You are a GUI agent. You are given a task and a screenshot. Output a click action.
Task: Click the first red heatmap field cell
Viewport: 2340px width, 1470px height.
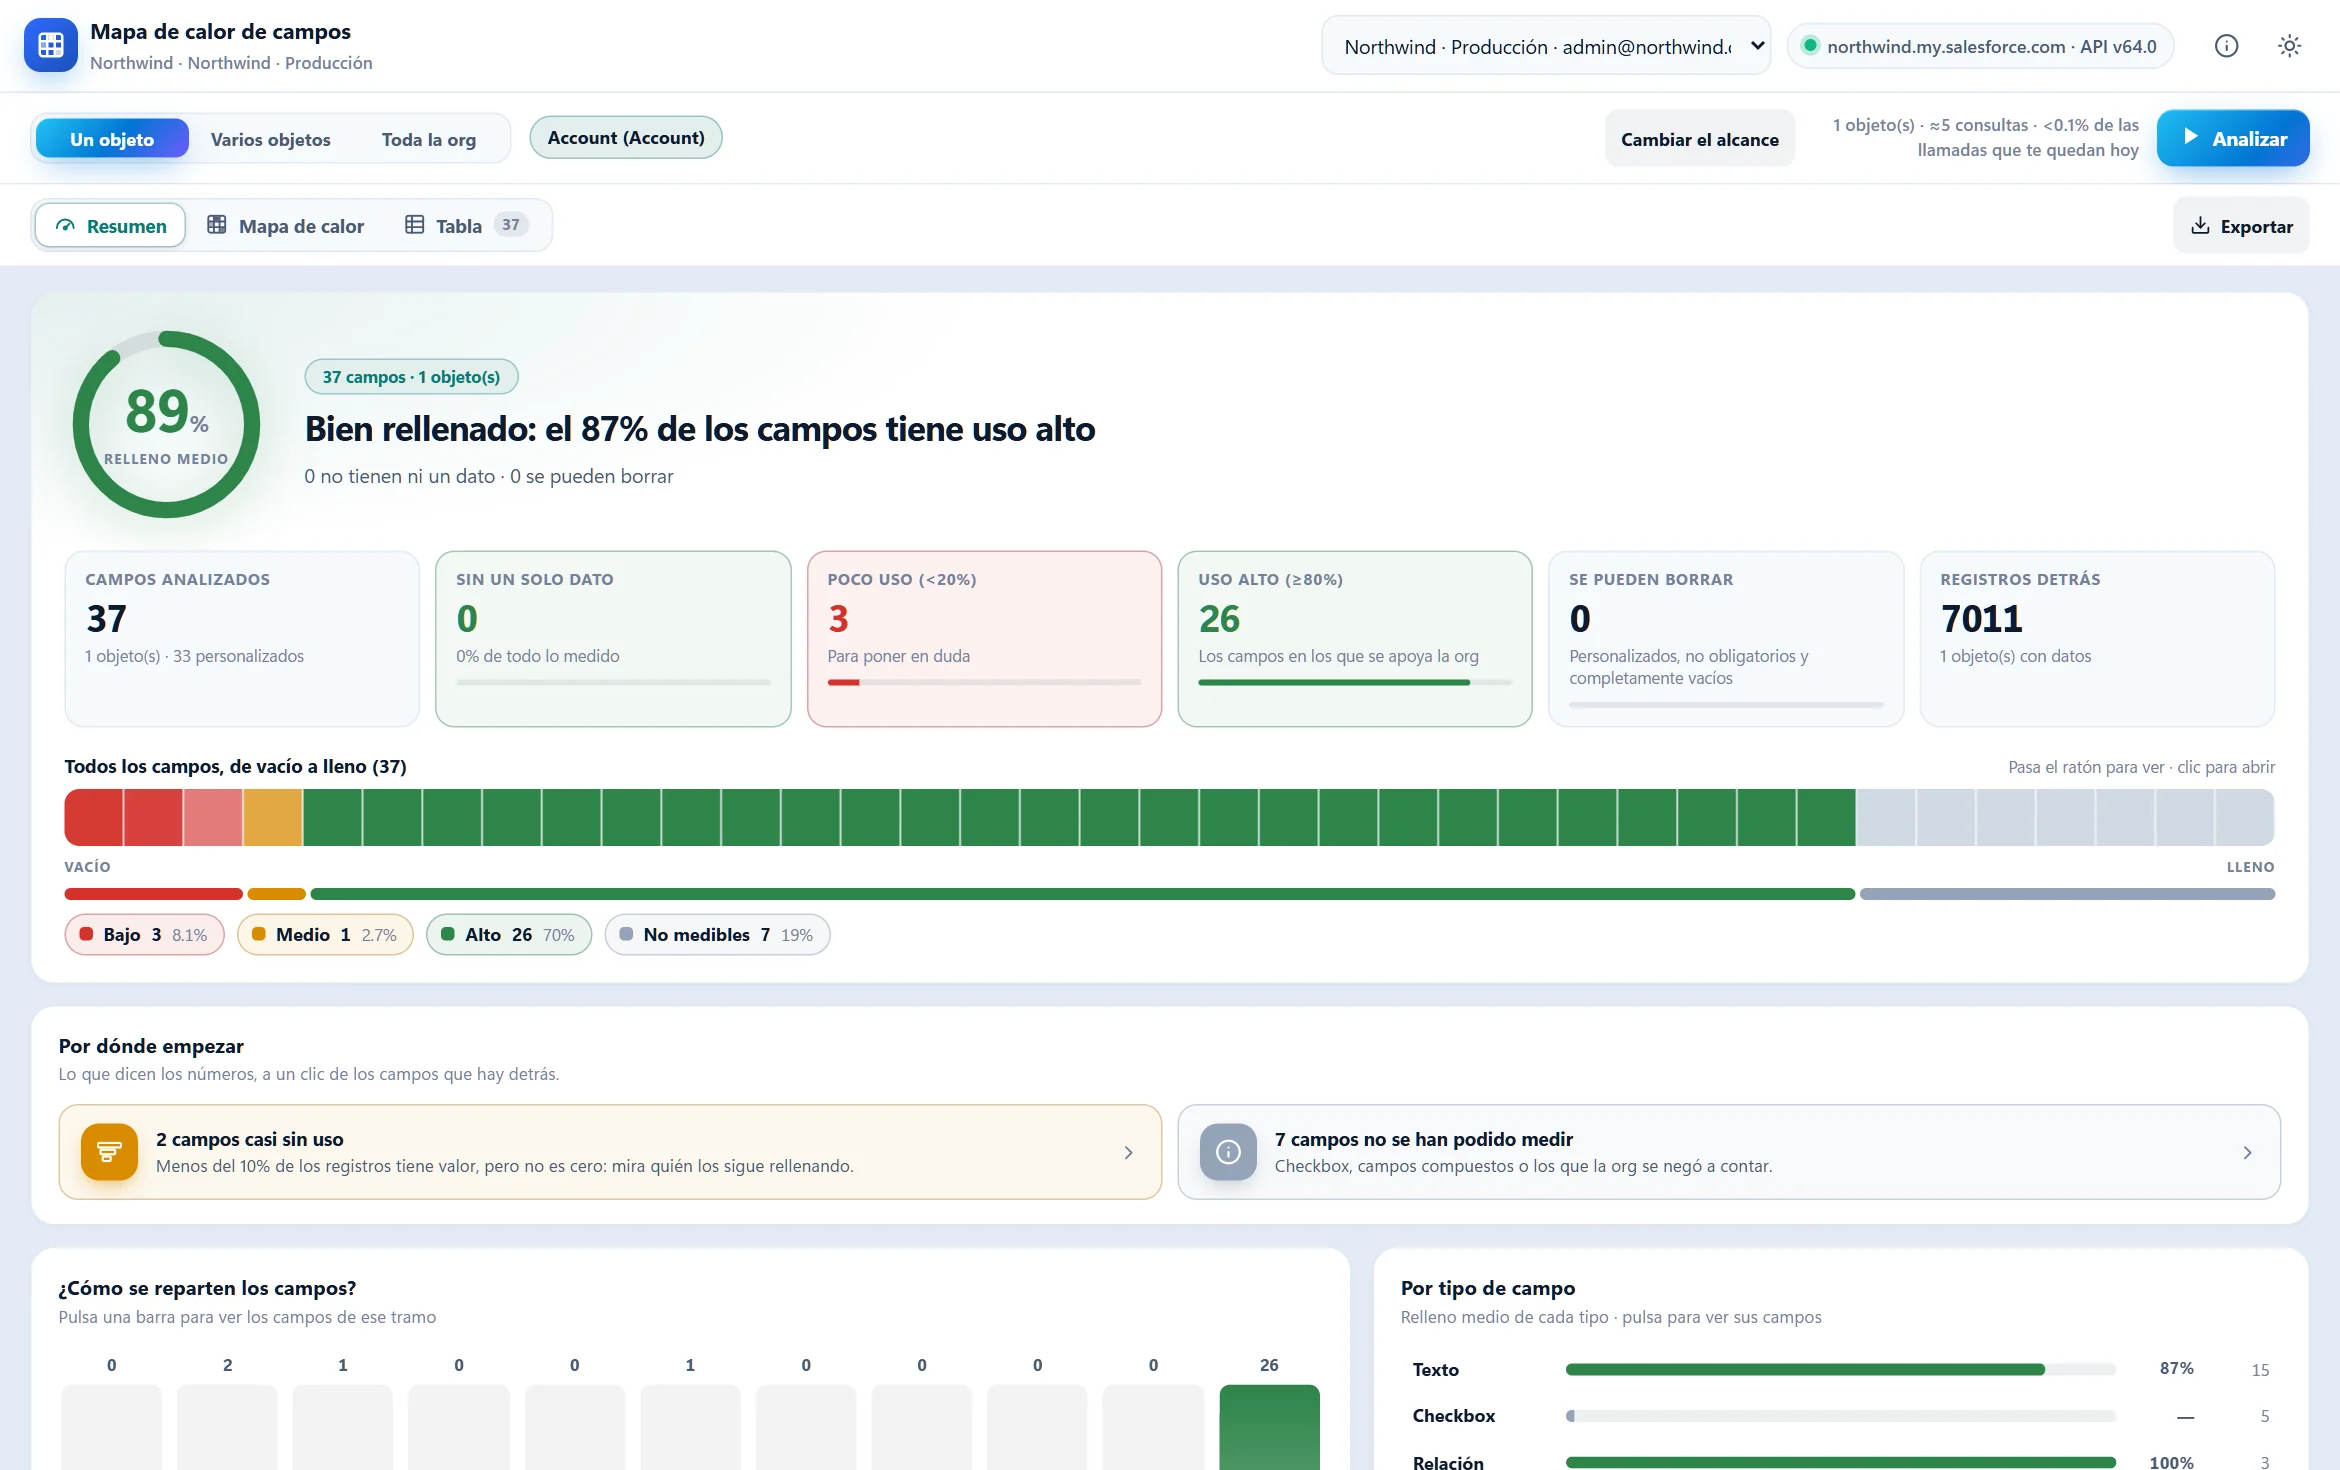pos(94,818)
